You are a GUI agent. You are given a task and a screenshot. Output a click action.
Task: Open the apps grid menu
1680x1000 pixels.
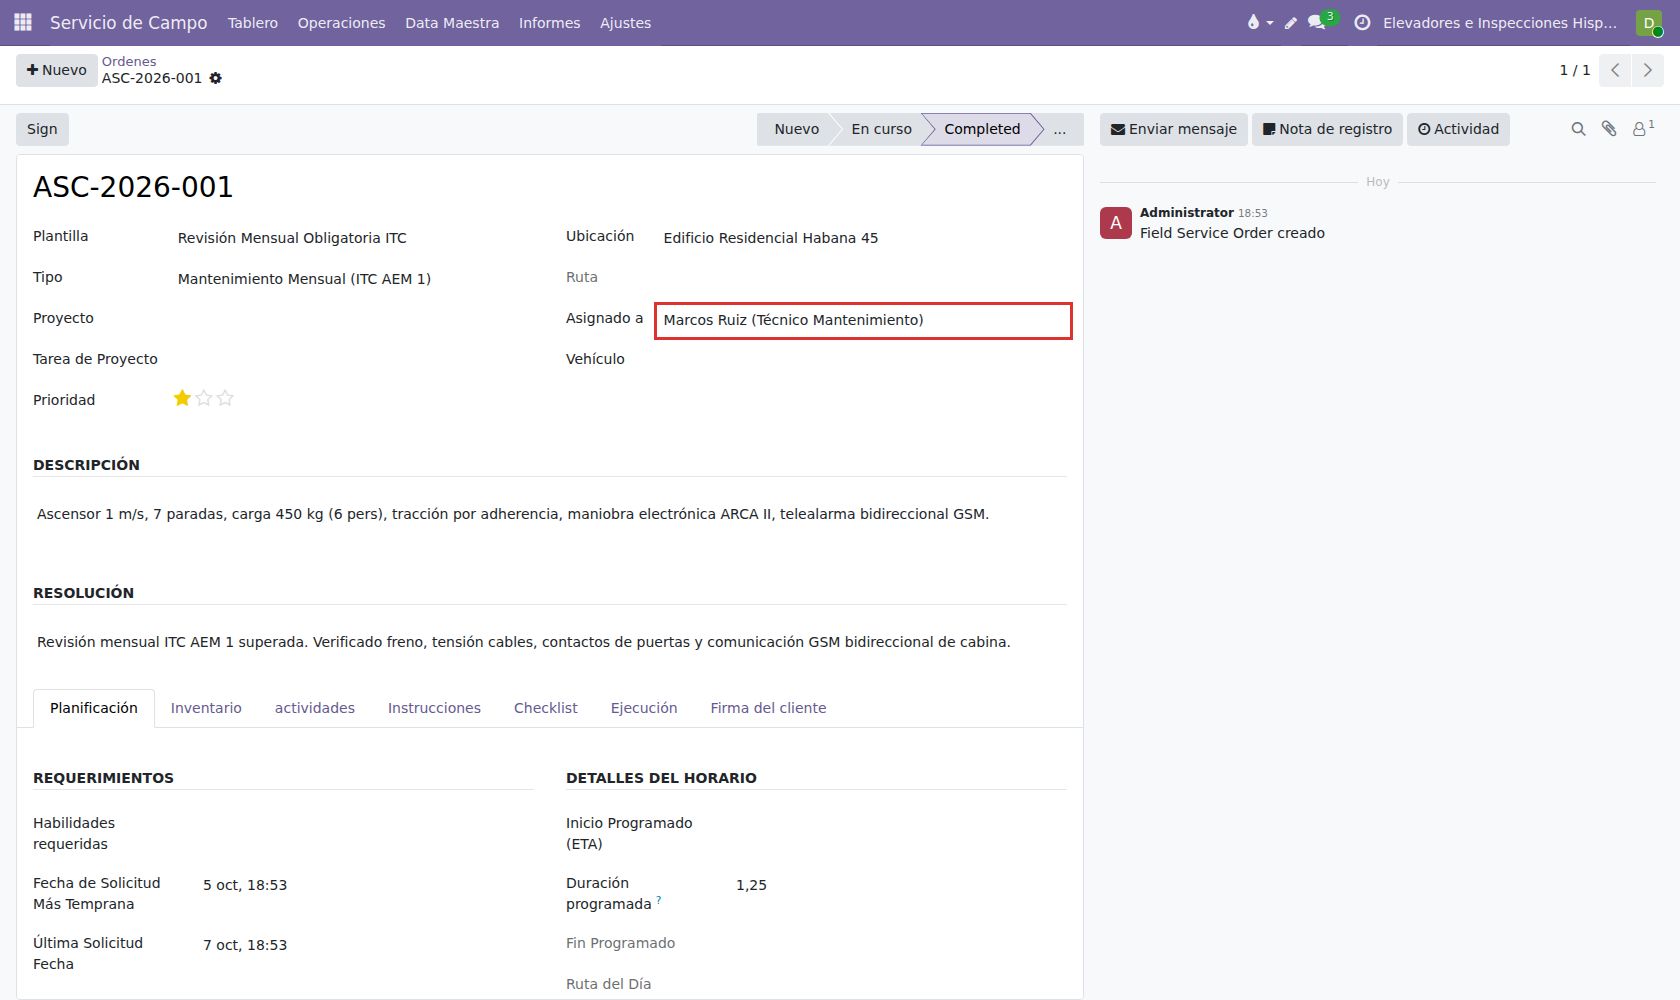point(23,22)
